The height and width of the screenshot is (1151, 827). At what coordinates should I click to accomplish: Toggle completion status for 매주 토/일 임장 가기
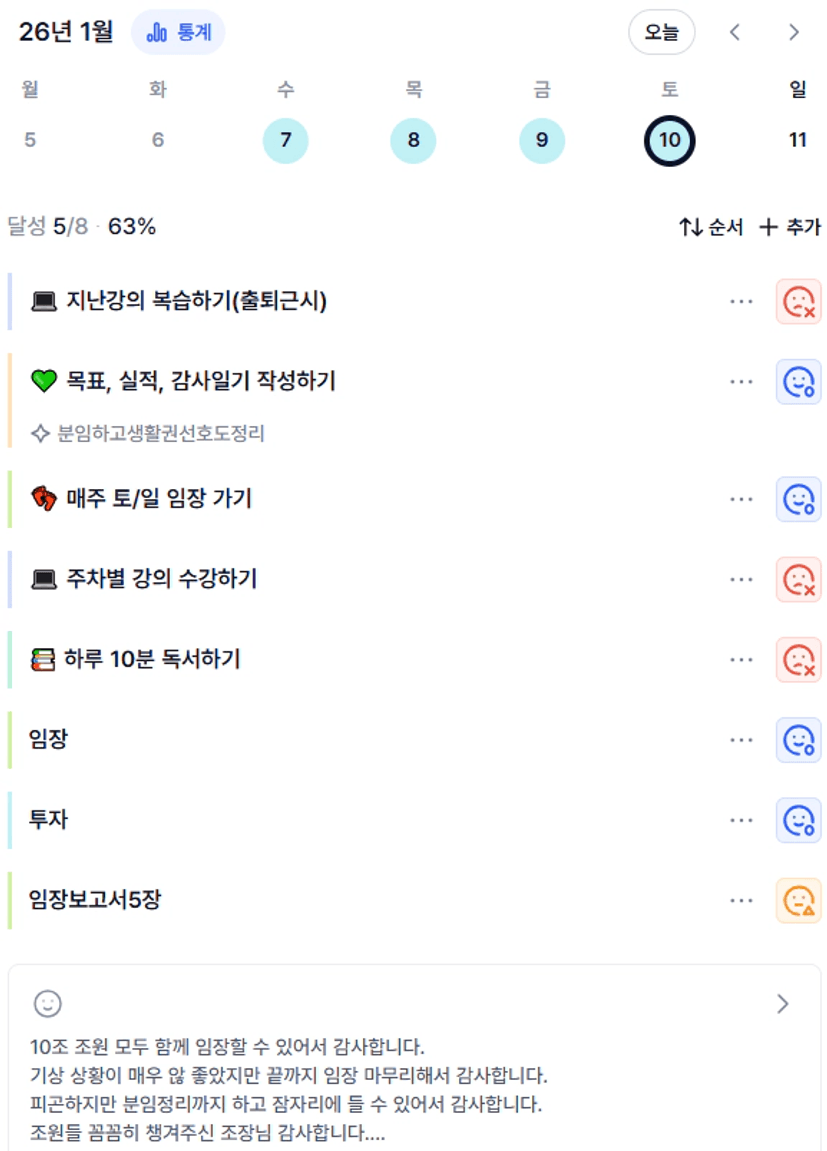point(798,499)
